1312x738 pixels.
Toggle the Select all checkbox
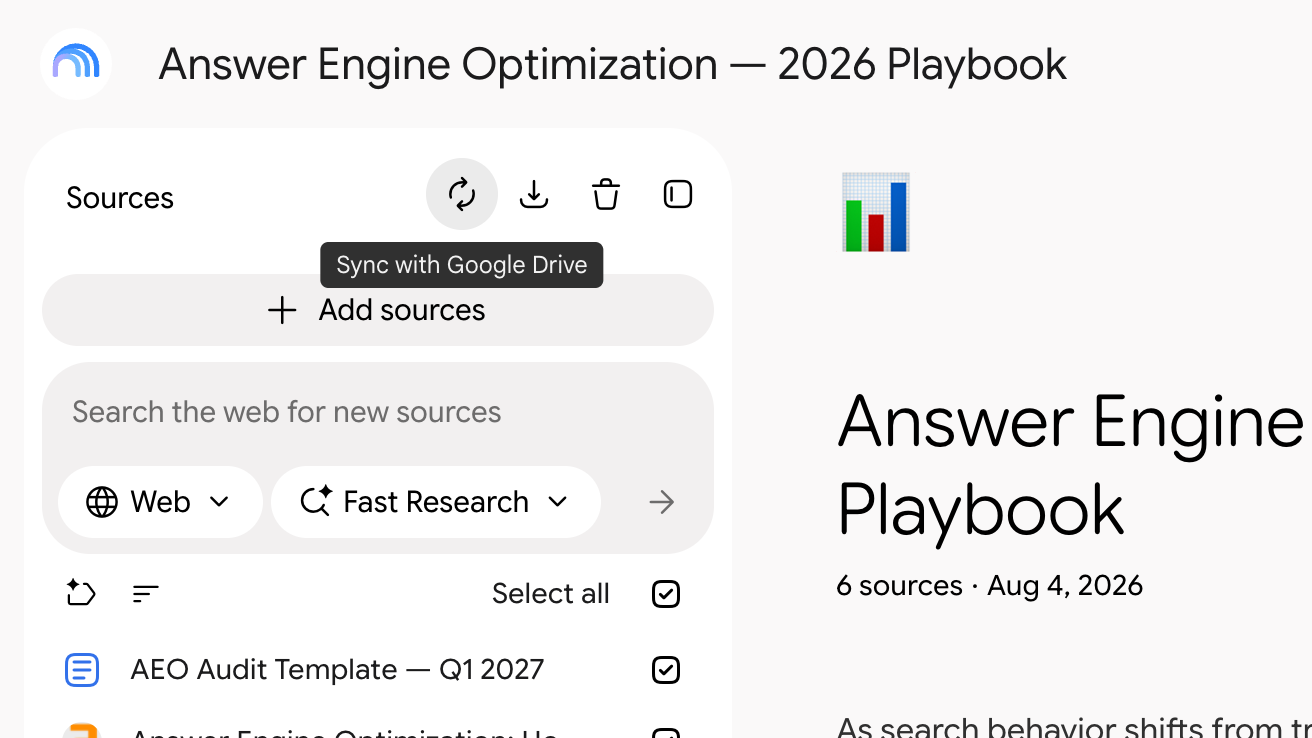(666, 594)
